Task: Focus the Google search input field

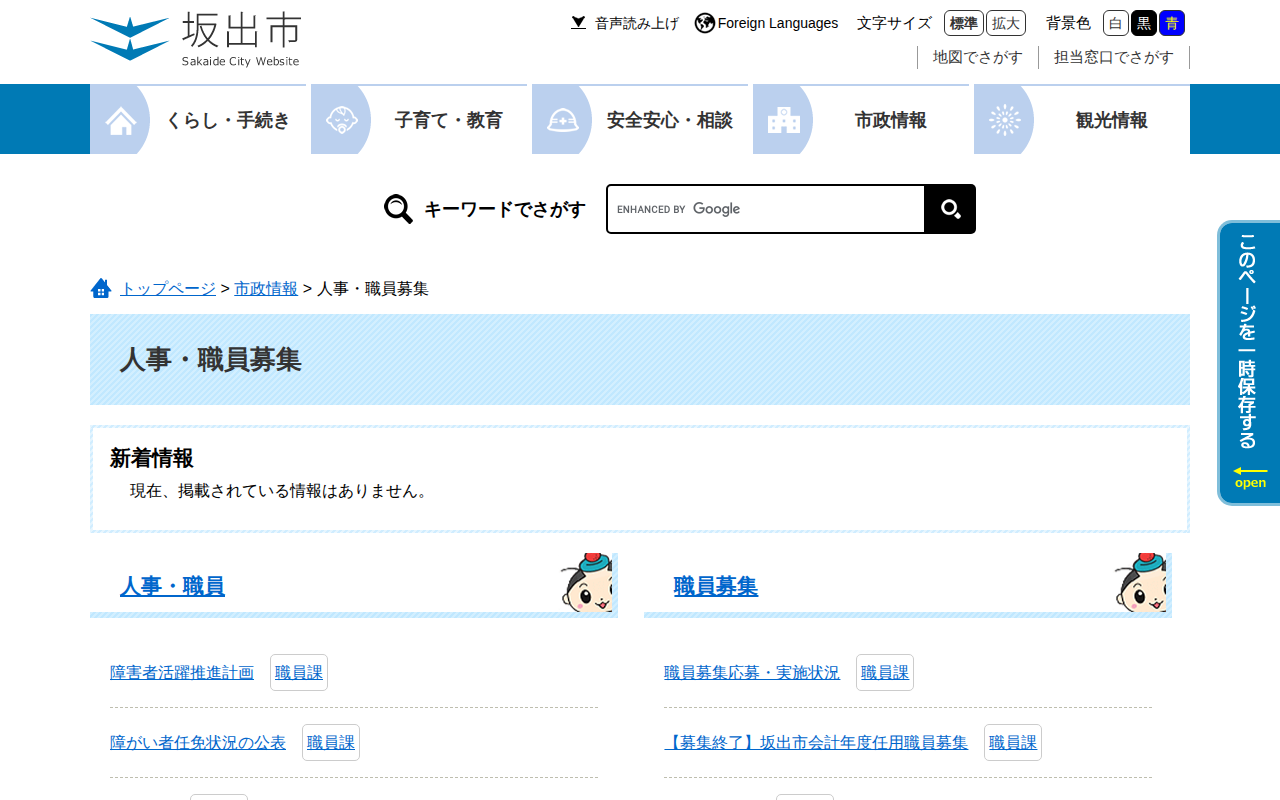Action: (766, 209)
